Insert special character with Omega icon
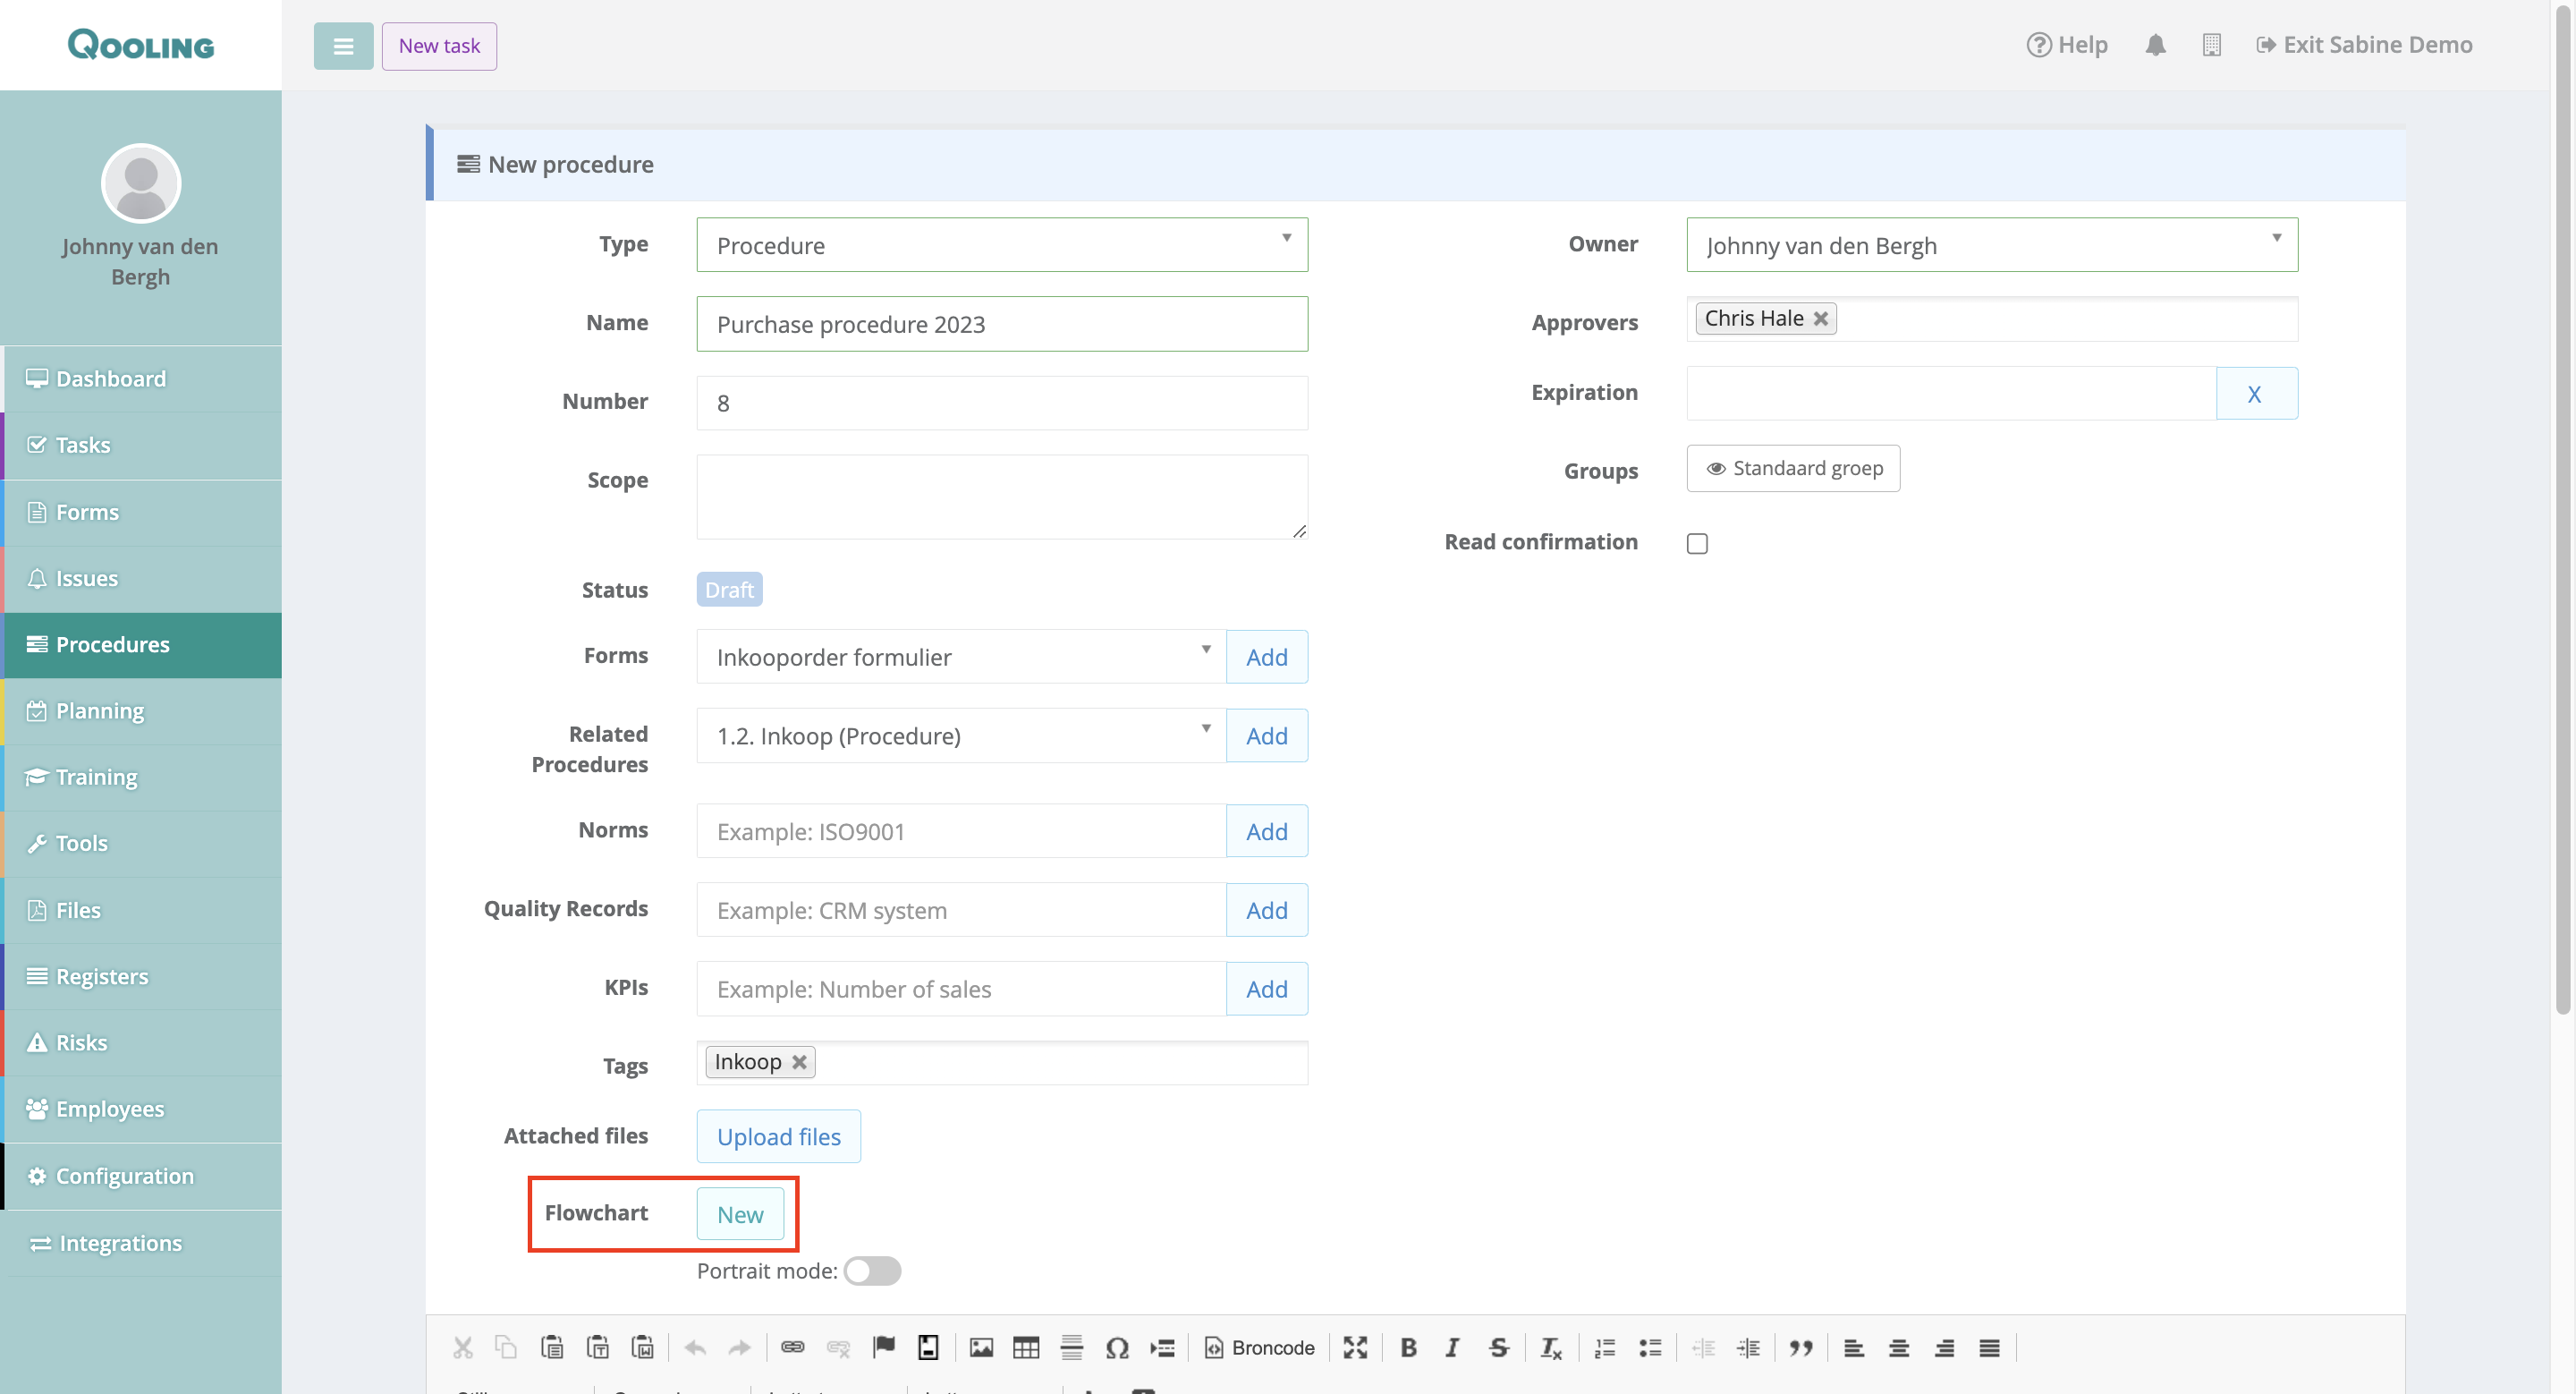2576x1394 pixels. tap(1117, 1348)
